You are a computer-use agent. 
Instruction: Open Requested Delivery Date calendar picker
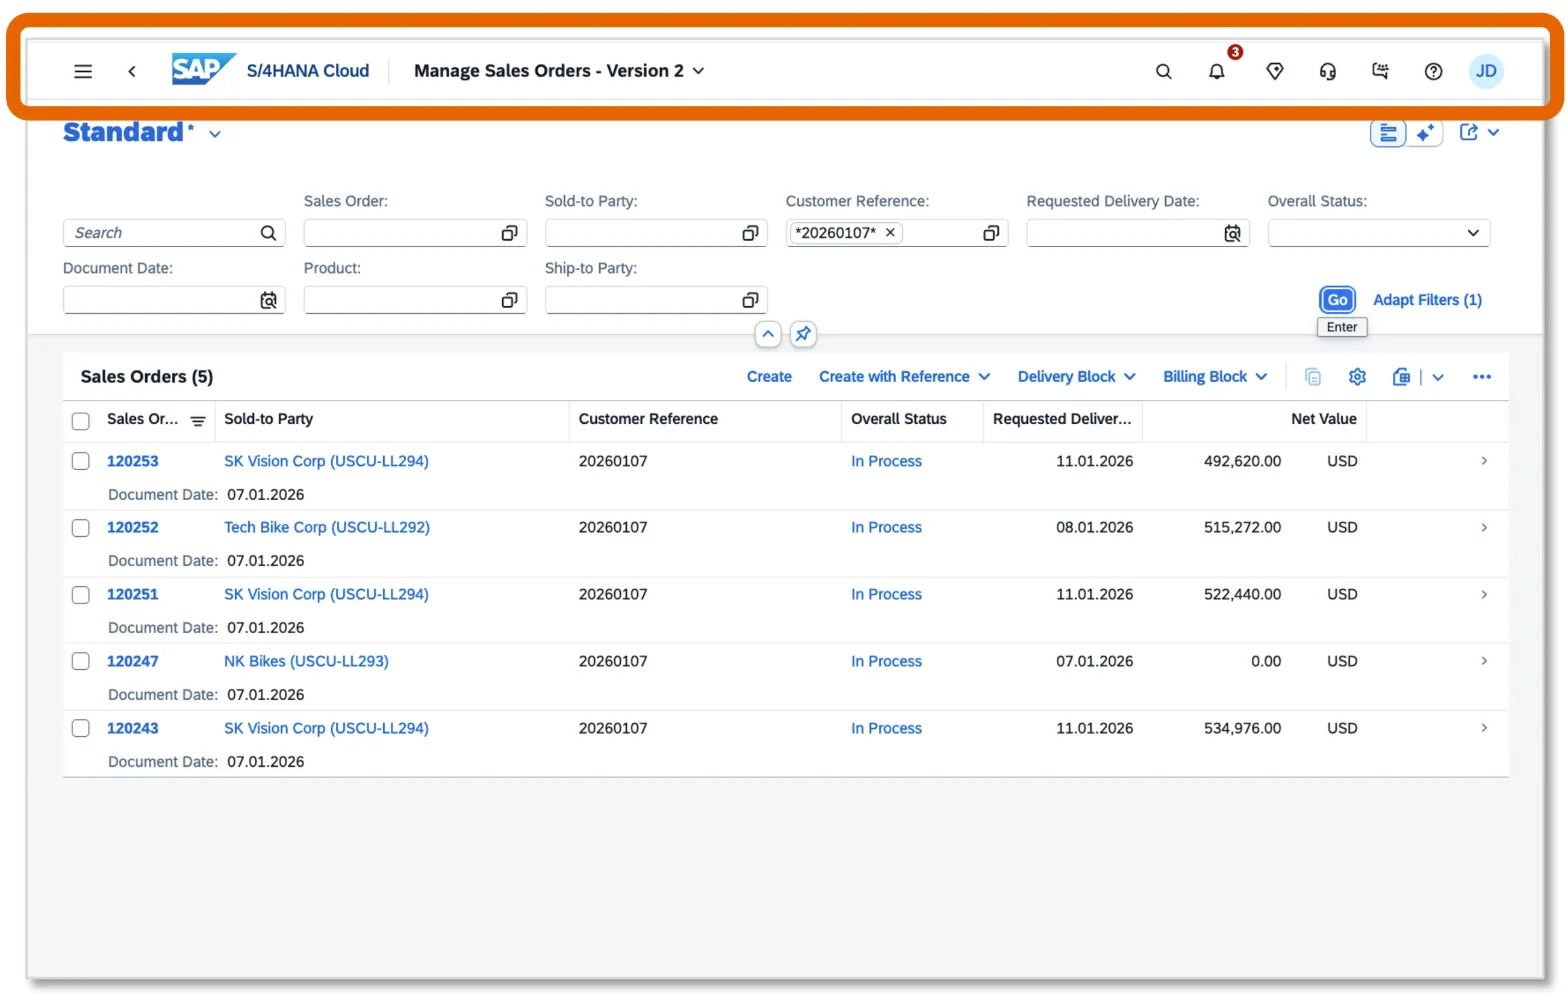[x=1232, y=233]
